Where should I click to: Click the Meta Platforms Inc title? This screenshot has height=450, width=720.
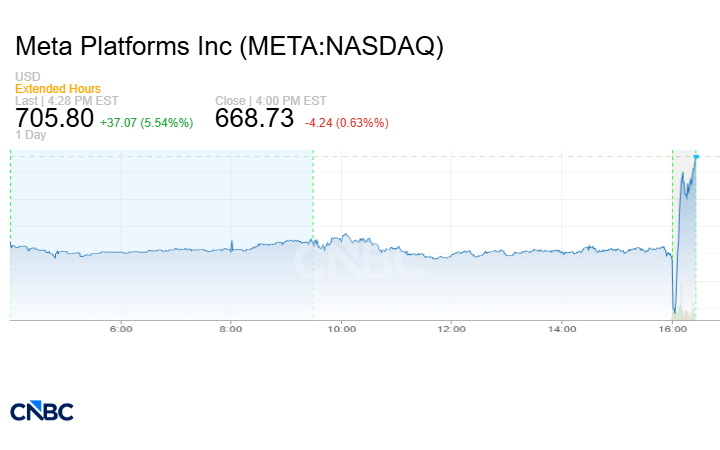[x=230, y=47]
